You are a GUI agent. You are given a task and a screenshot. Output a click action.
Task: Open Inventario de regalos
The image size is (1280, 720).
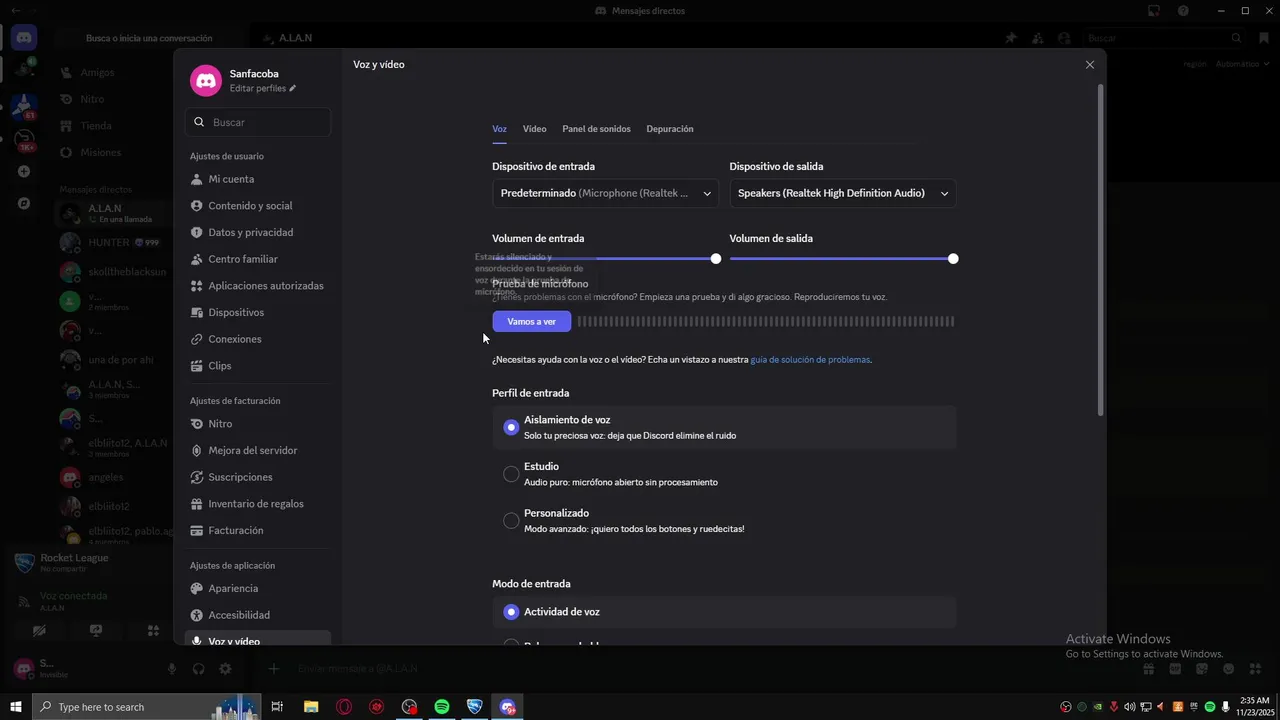(x=258, y=504)
